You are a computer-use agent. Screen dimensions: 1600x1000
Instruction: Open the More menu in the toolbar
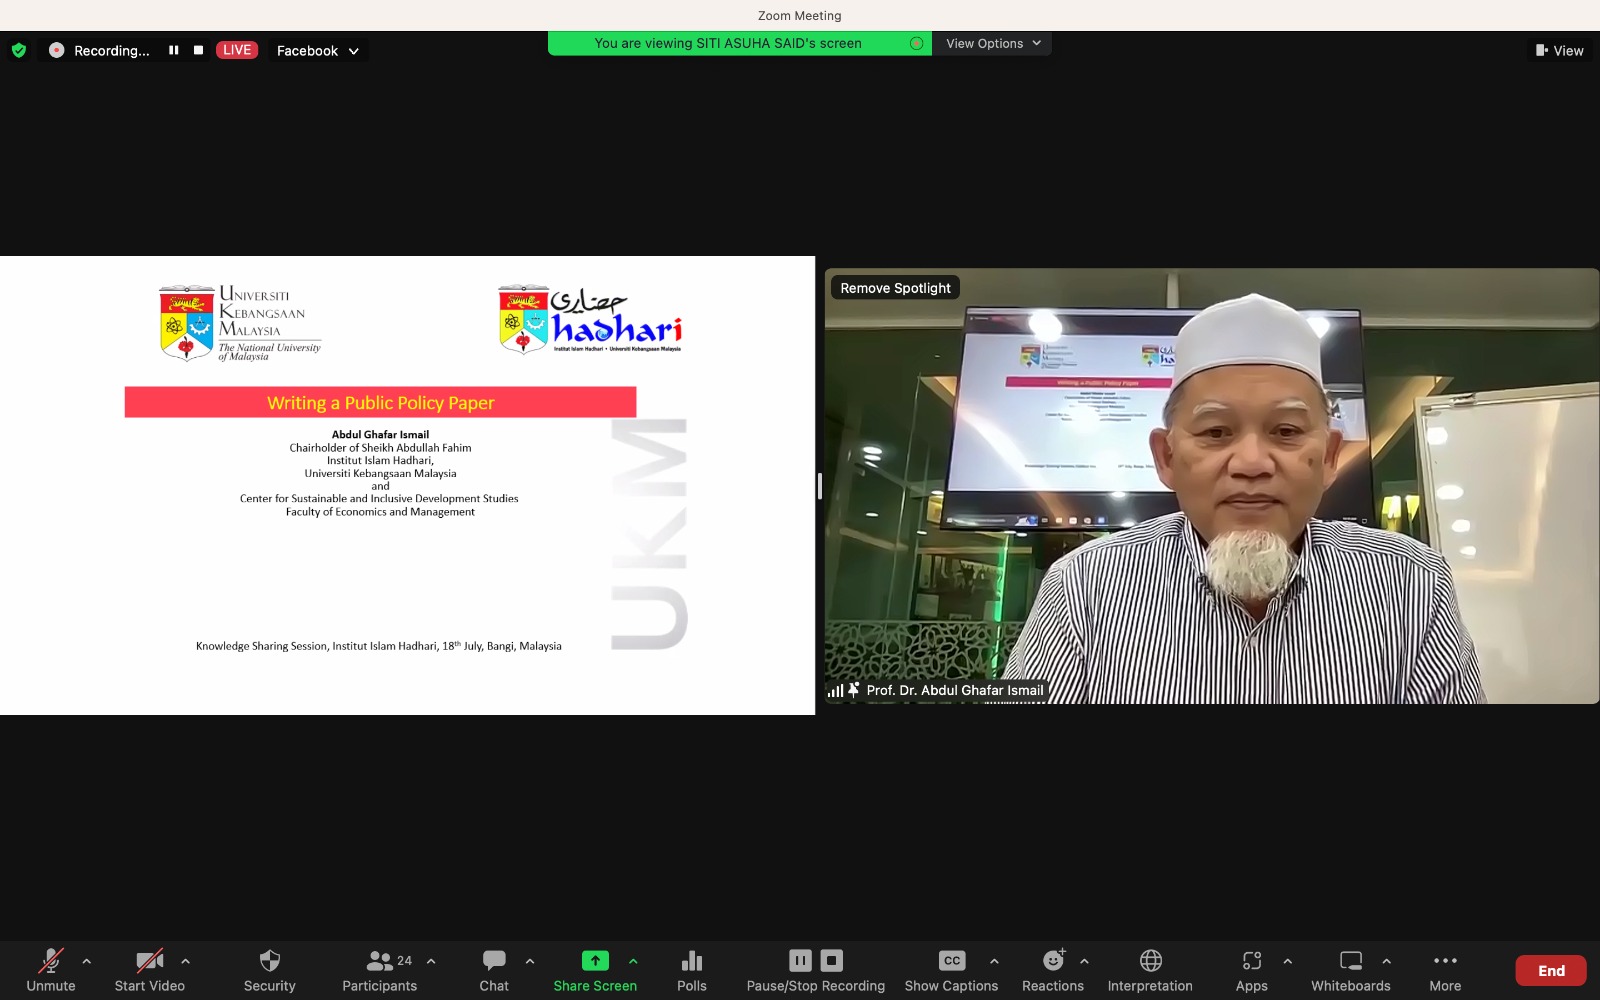(x=1445, y=970)
